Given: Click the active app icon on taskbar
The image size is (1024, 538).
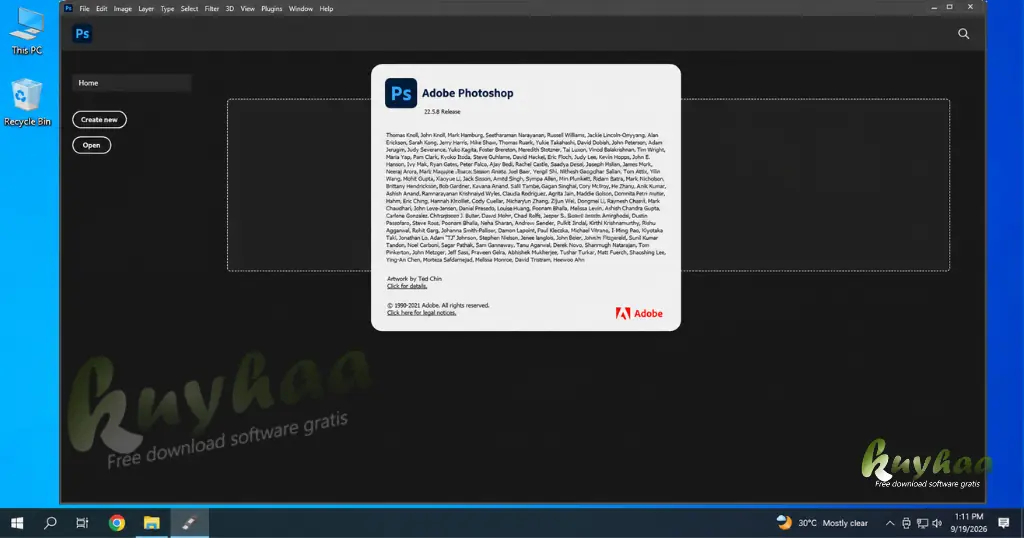Looking at the screenshot, I should click(x=189, y=523).
